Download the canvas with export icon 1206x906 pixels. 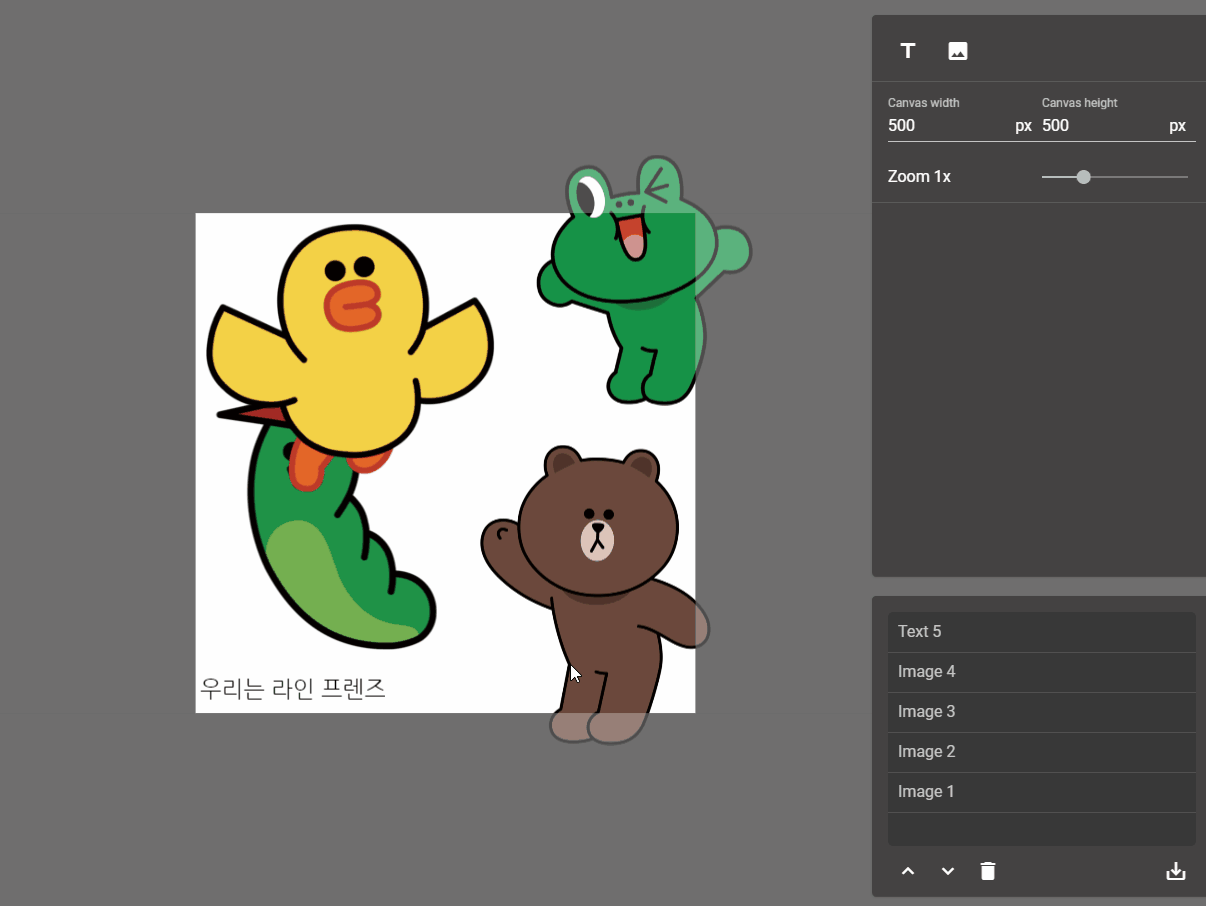tap(1176, 871)
